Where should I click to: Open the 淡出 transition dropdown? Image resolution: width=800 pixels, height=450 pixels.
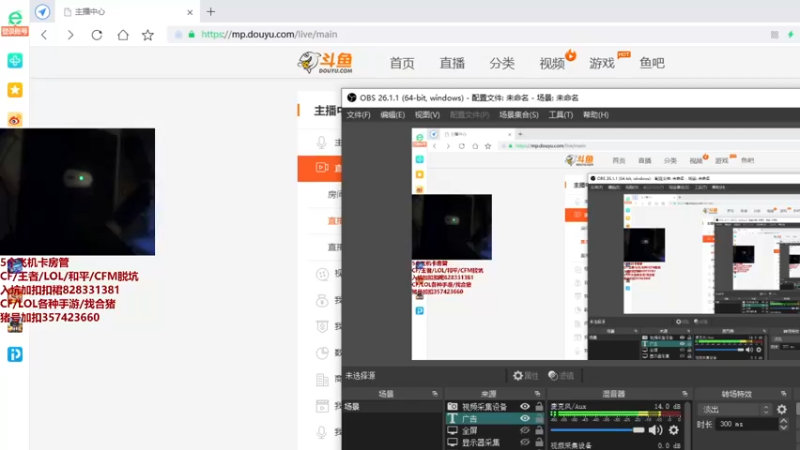(x=735, y=409)
